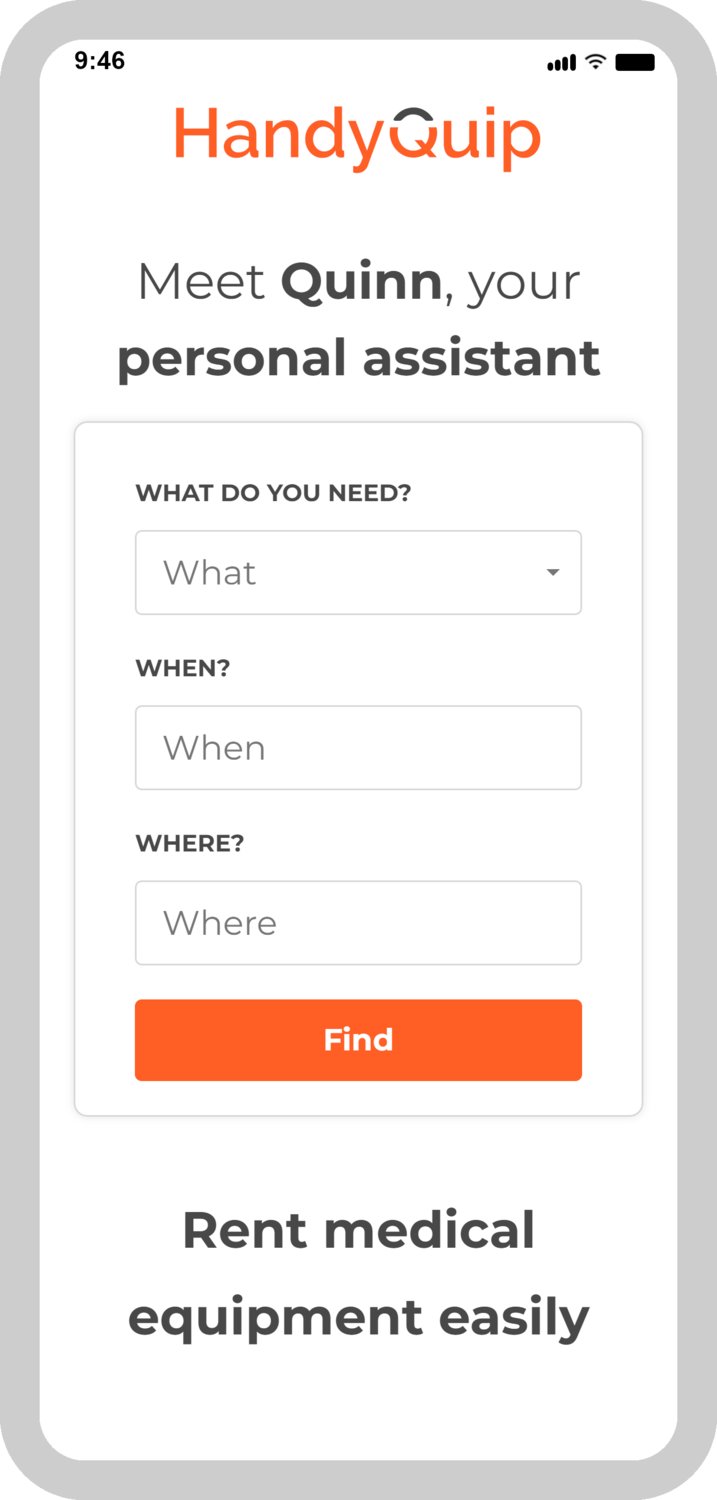Tap the Wi-Fi icon in status bar
This screenshot has height=1500, width=717.
[596, 62]
